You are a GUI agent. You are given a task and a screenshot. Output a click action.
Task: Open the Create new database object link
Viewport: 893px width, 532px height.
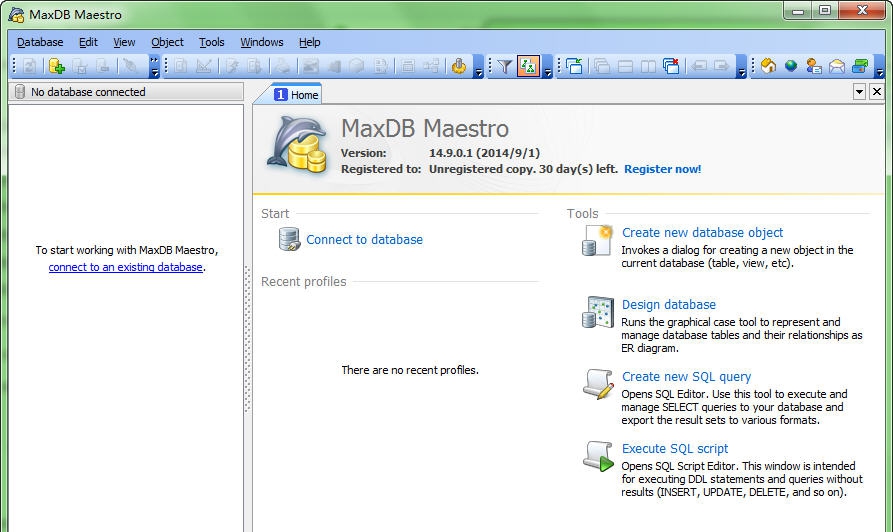tap(702, 232)
